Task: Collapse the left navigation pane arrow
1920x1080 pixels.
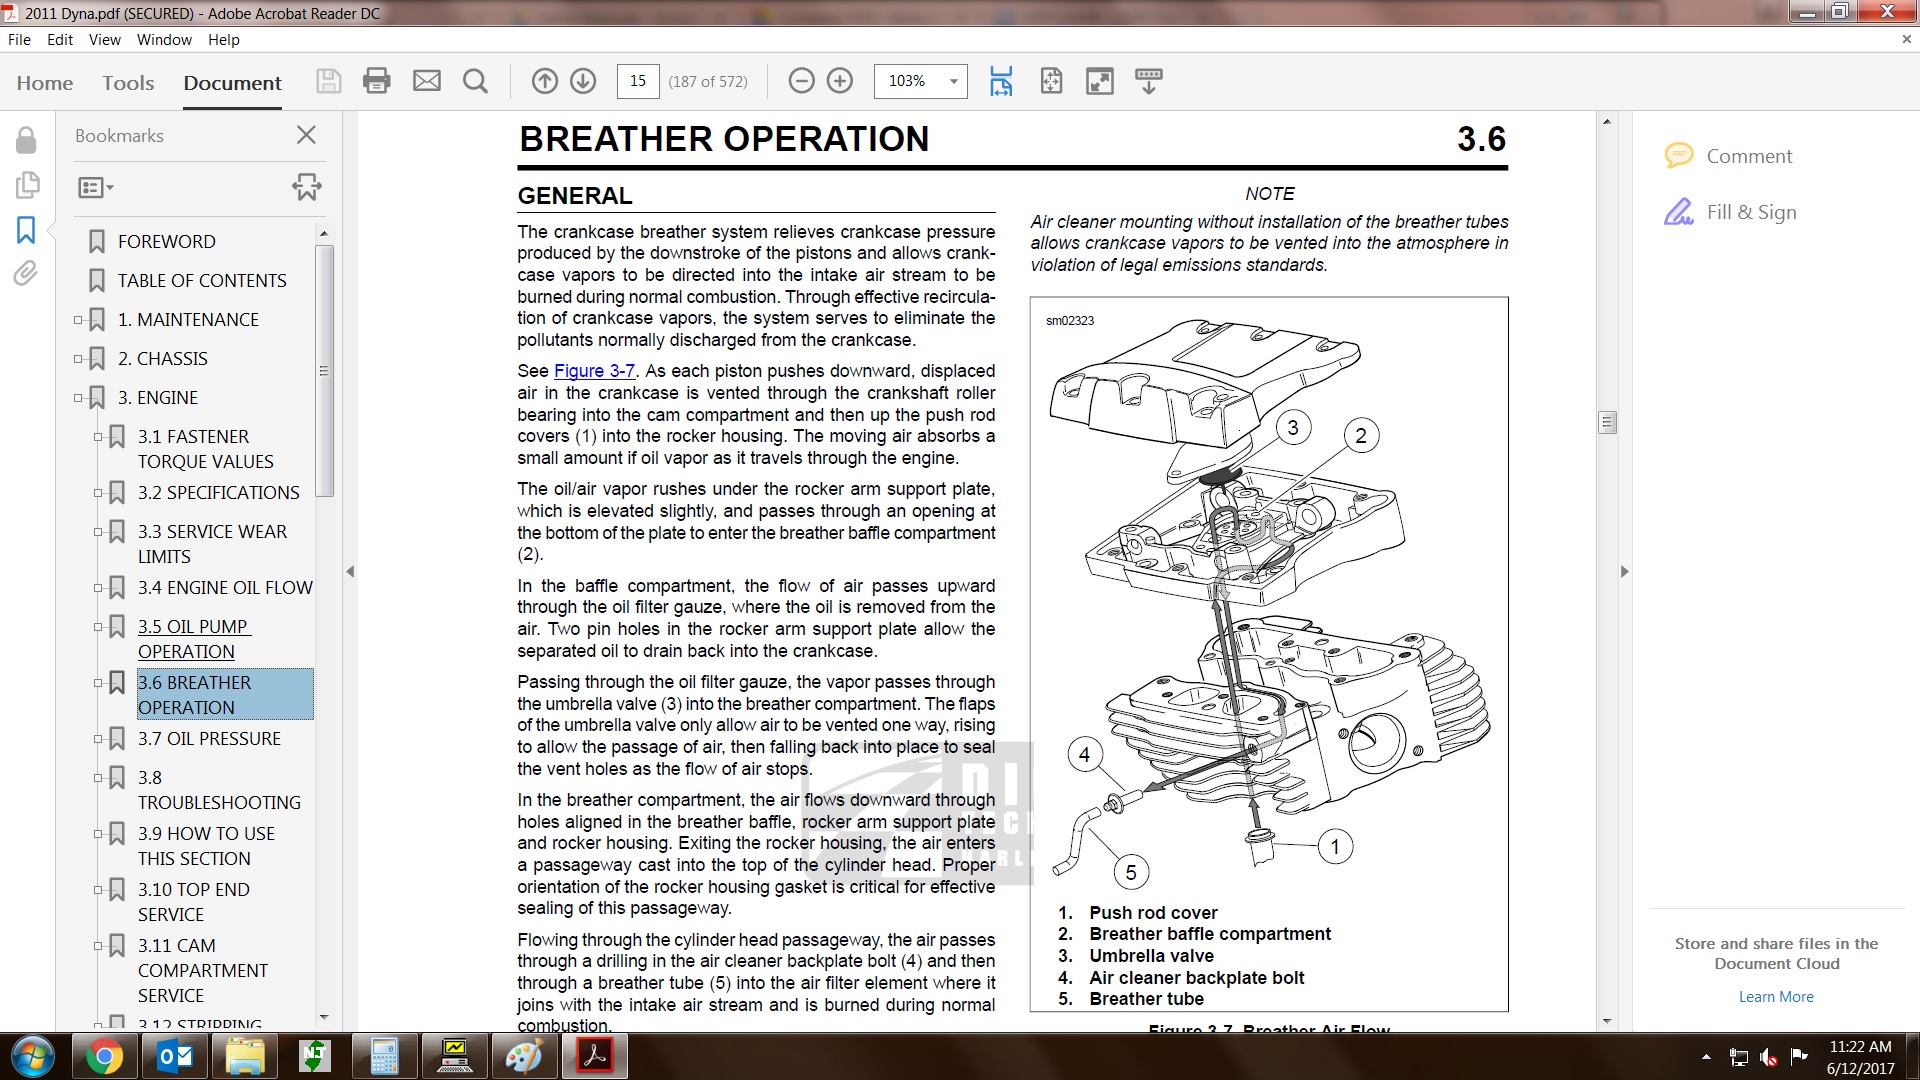Action: (x=350, y=572)
